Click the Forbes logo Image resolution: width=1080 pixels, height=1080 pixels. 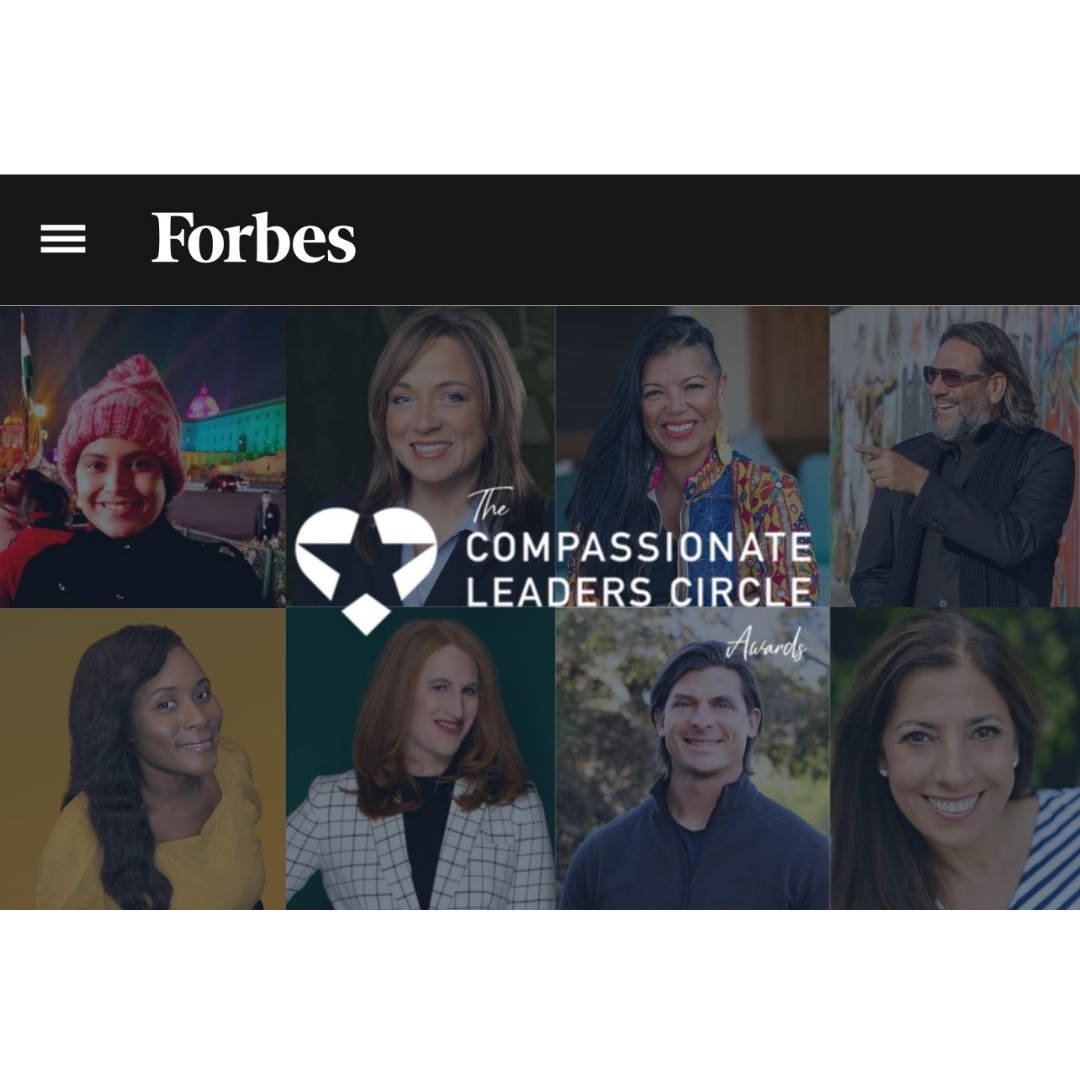[253, 238]
